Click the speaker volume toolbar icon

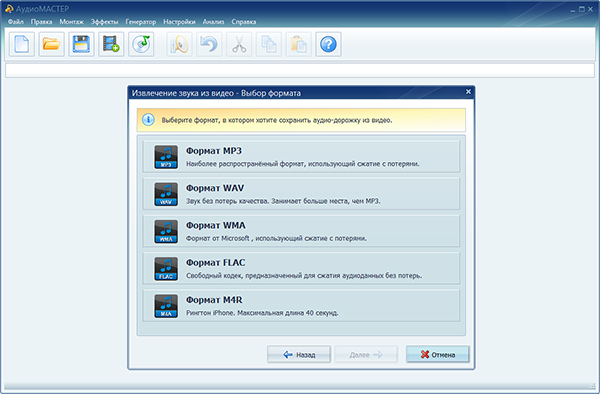pyautogui.click(x=179, y=44)
